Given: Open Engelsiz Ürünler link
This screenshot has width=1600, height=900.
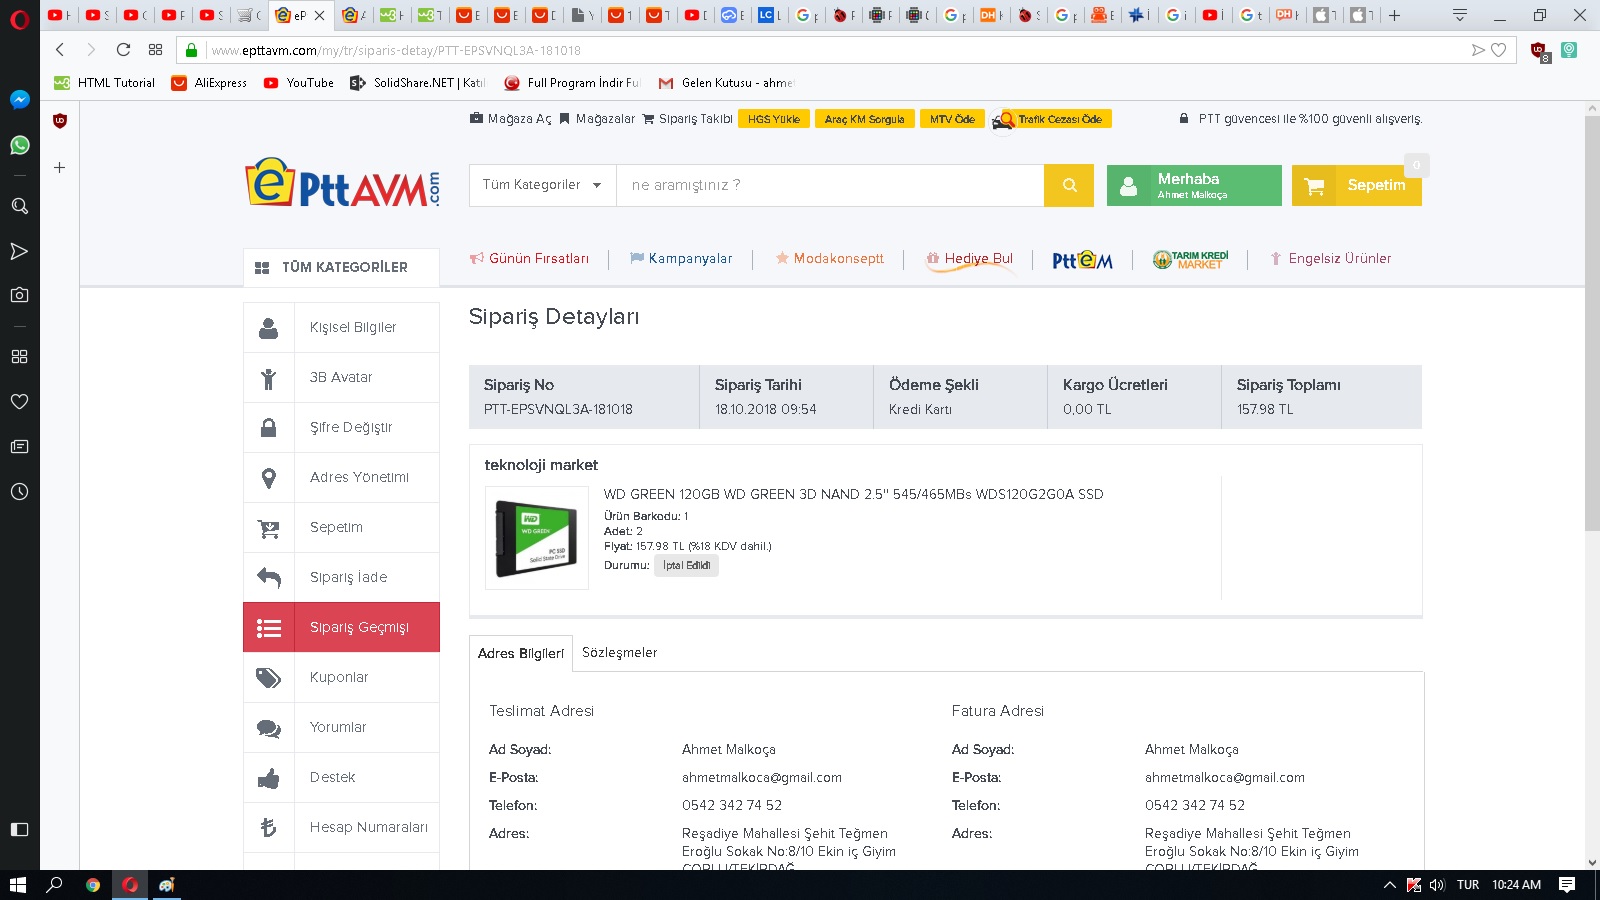Looking at the screenshot, I should 1330,258.
